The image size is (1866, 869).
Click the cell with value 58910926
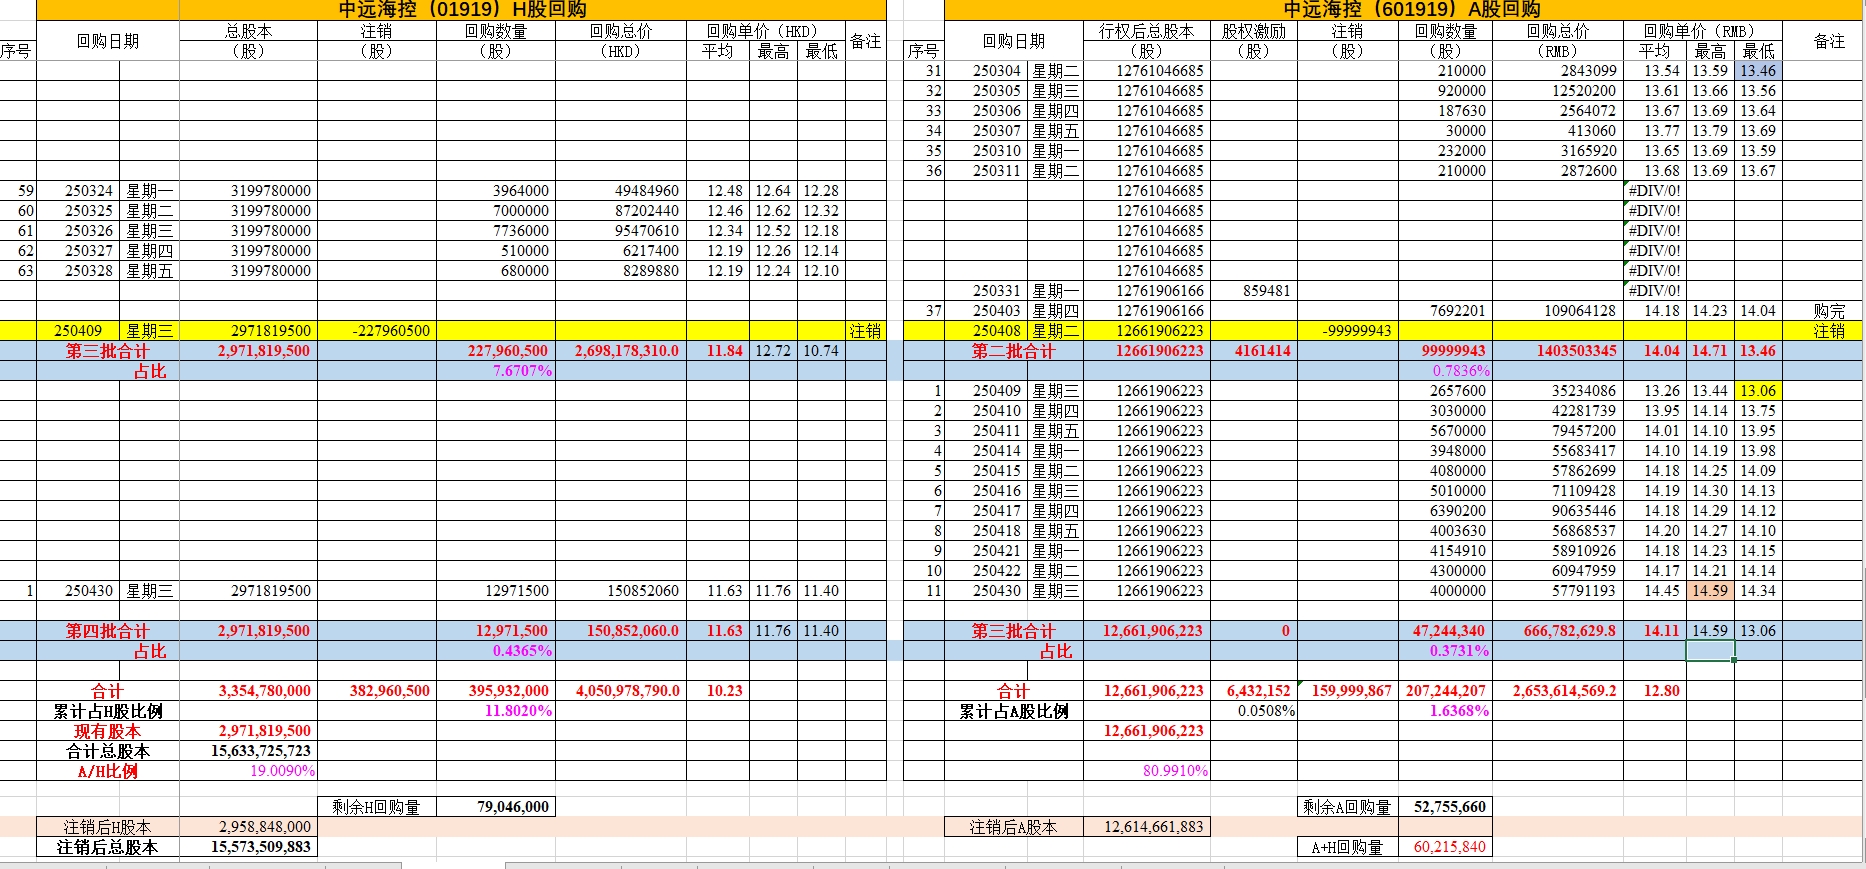[1558, 551]
